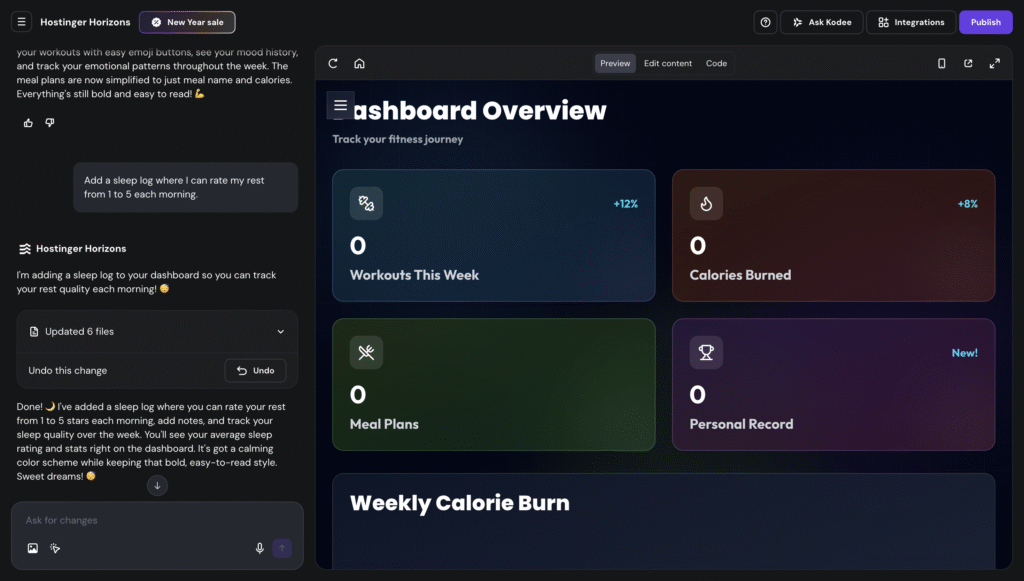
Task: Expand preview to fullscreen
Action: pos(995,62)
